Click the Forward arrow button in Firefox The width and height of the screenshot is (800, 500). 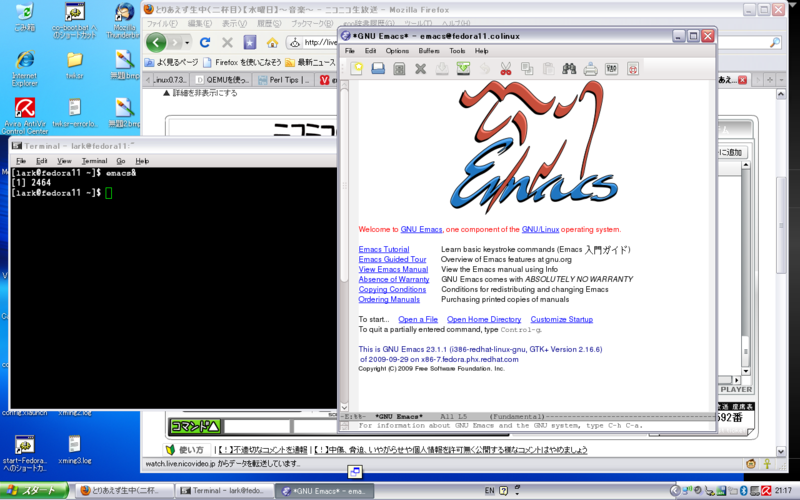click(175, 42)
